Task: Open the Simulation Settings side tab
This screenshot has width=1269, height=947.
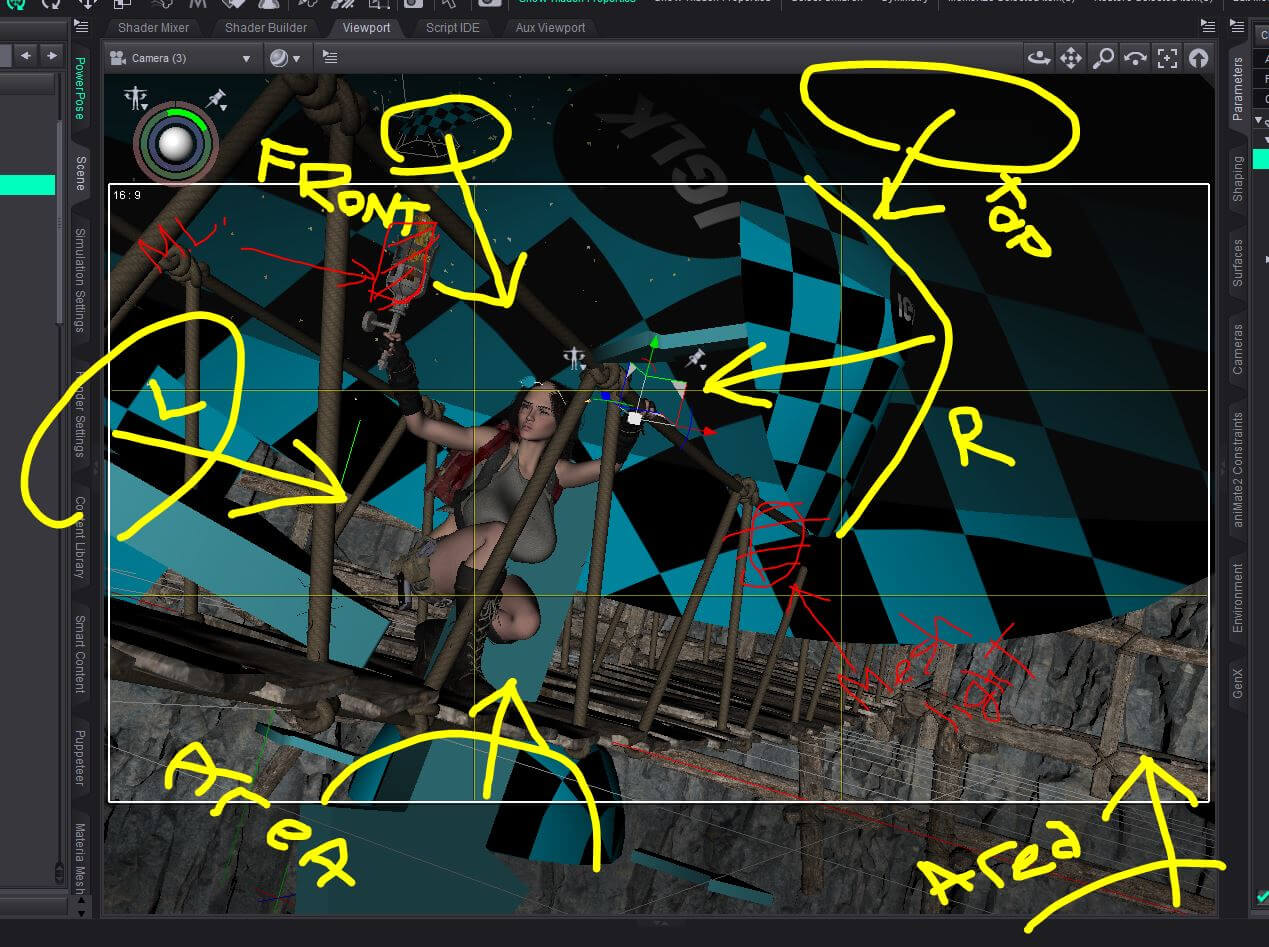Action: tap(81, 281)
